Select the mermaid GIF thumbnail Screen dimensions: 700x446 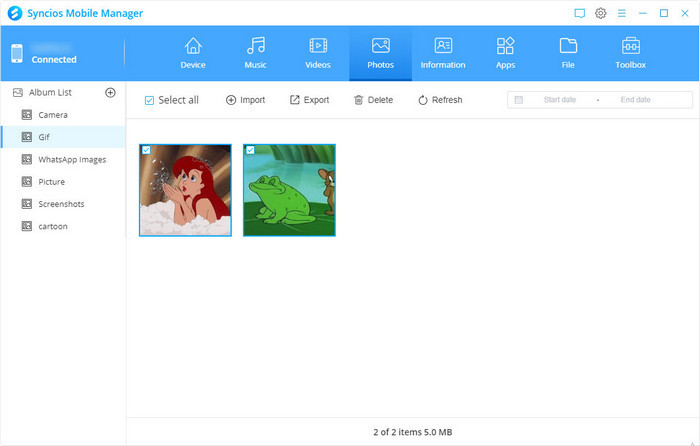[x=185, y=190]
